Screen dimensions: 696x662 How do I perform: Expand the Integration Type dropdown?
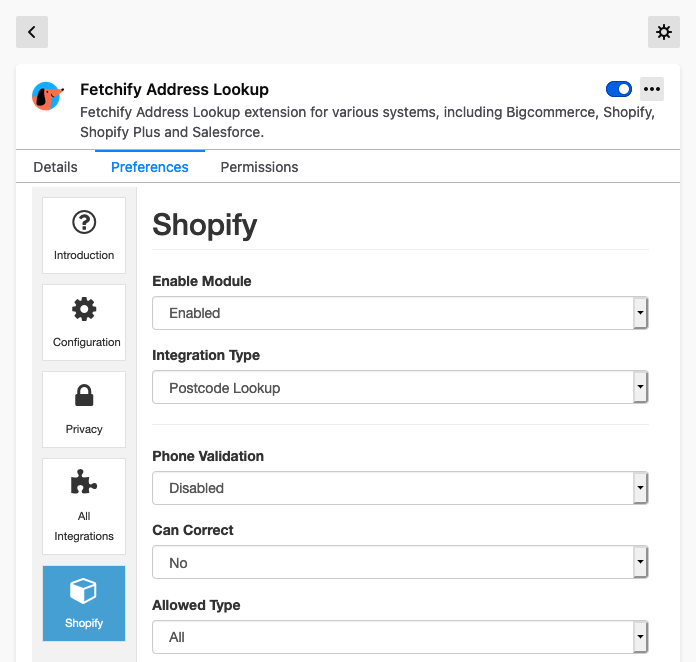pos(400,388)
